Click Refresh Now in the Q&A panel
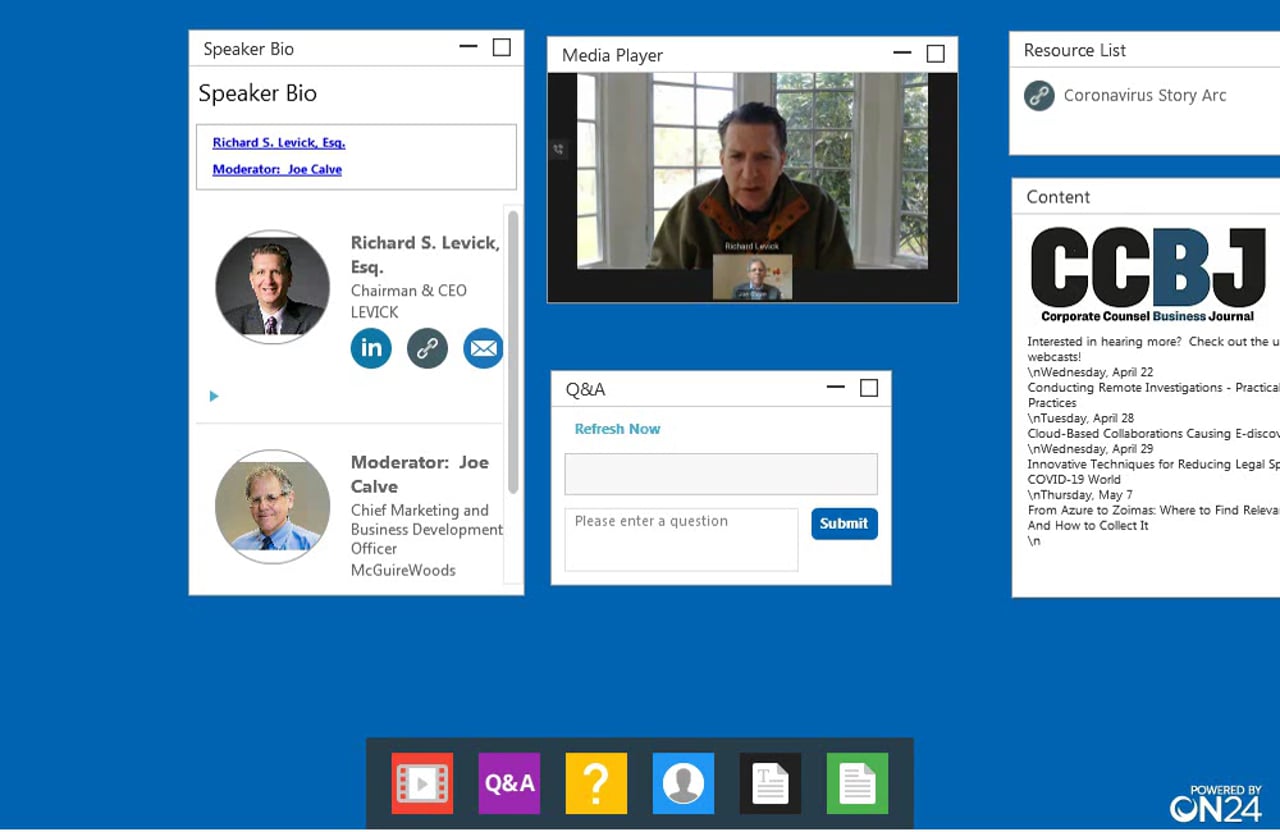 point(617,429)
